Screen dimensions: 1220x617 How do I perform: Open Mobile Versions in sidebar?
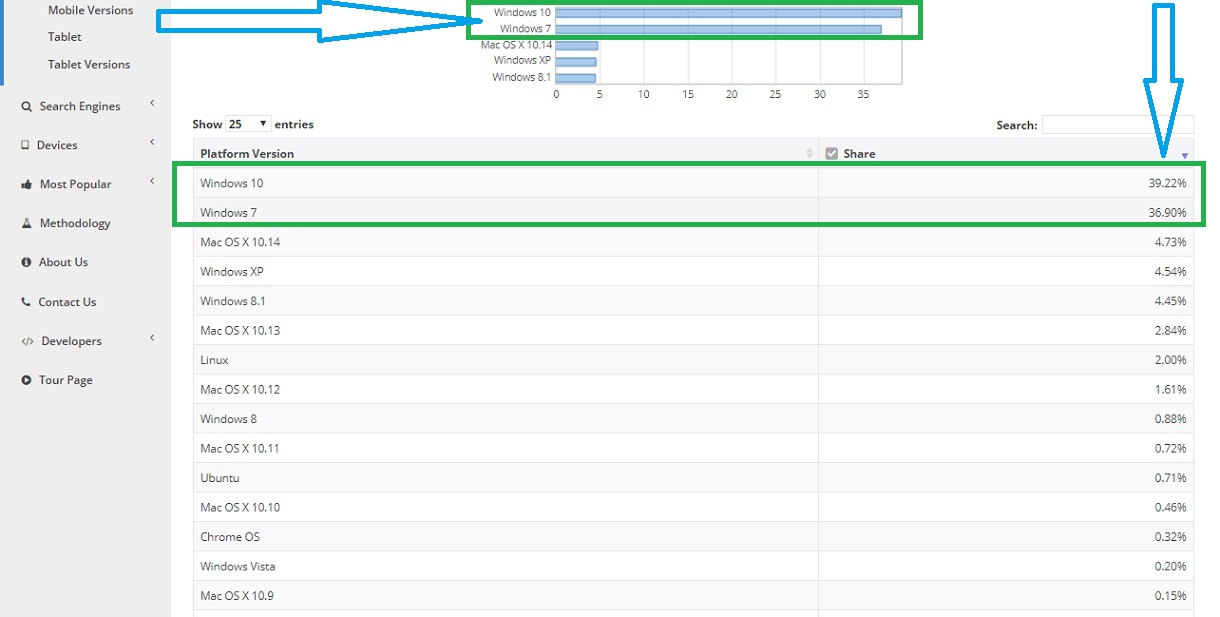click(x=90, y=10)
